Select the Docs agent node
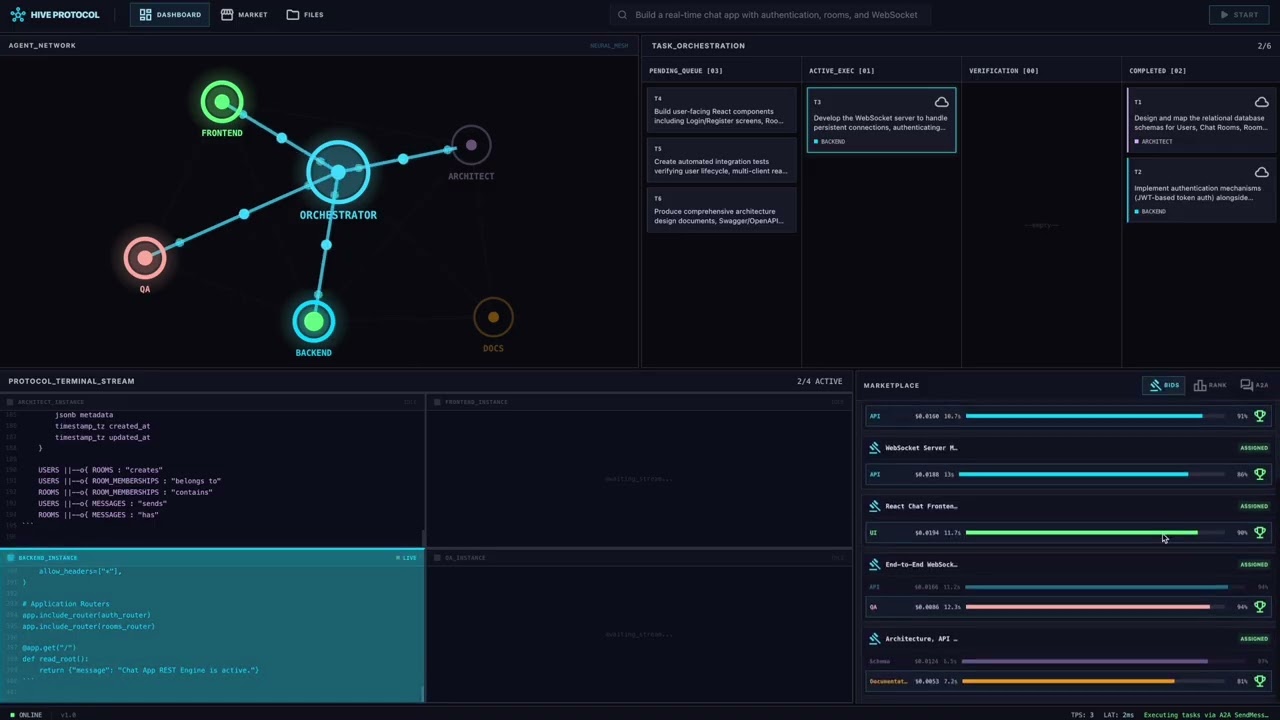 tap(493, 318)
